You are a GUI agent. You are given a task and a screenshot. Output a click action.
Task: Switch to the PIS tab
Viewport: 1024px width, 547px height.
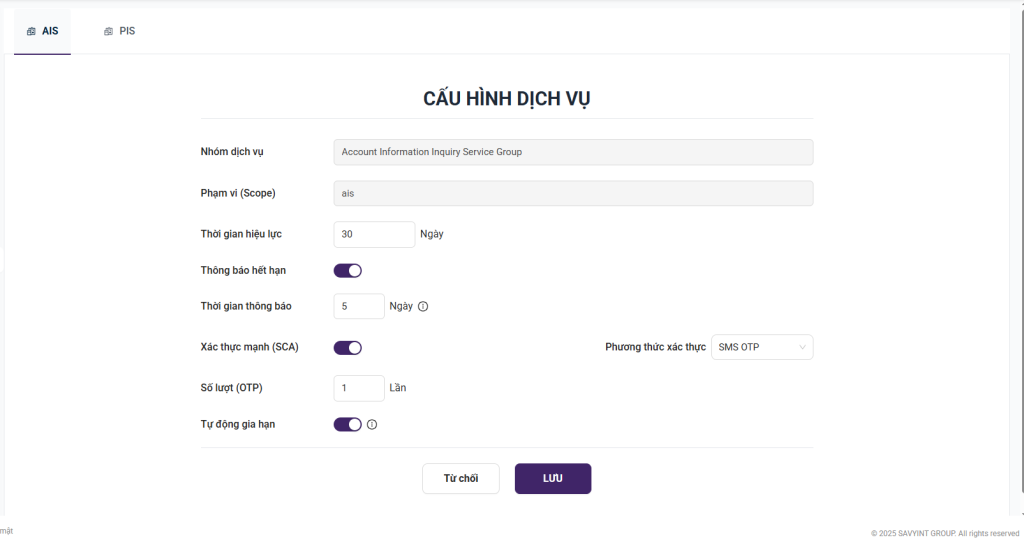[119, 31]
